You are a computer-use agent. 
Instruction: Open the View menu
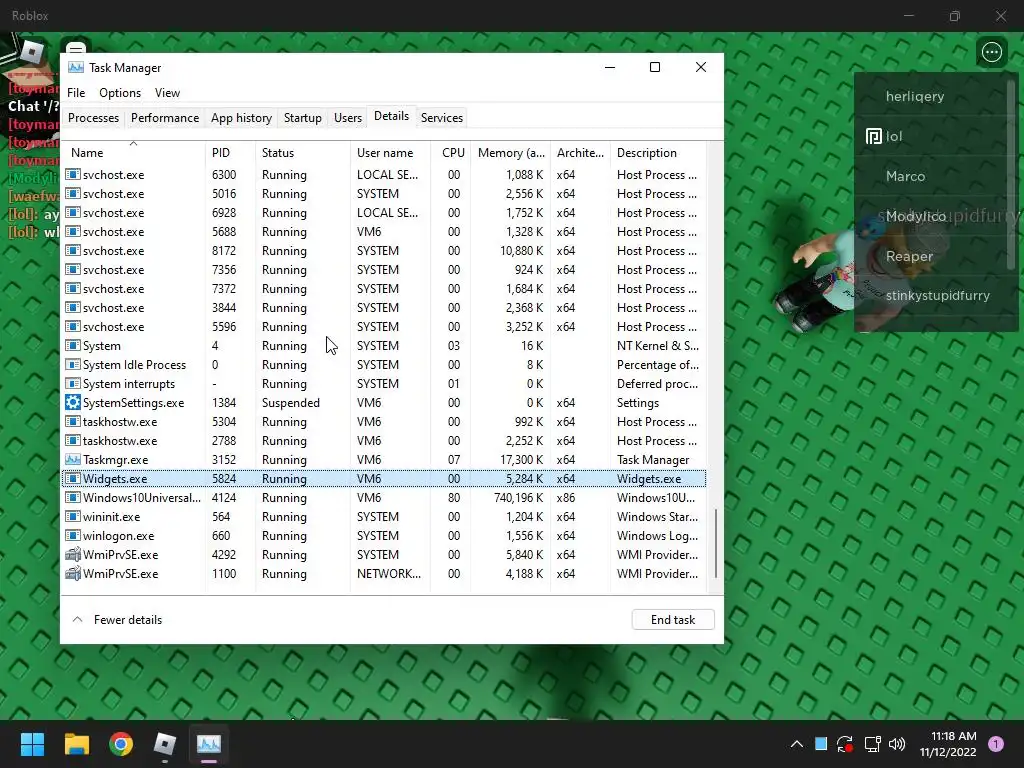pyautogui.click(x=167, y=93)
